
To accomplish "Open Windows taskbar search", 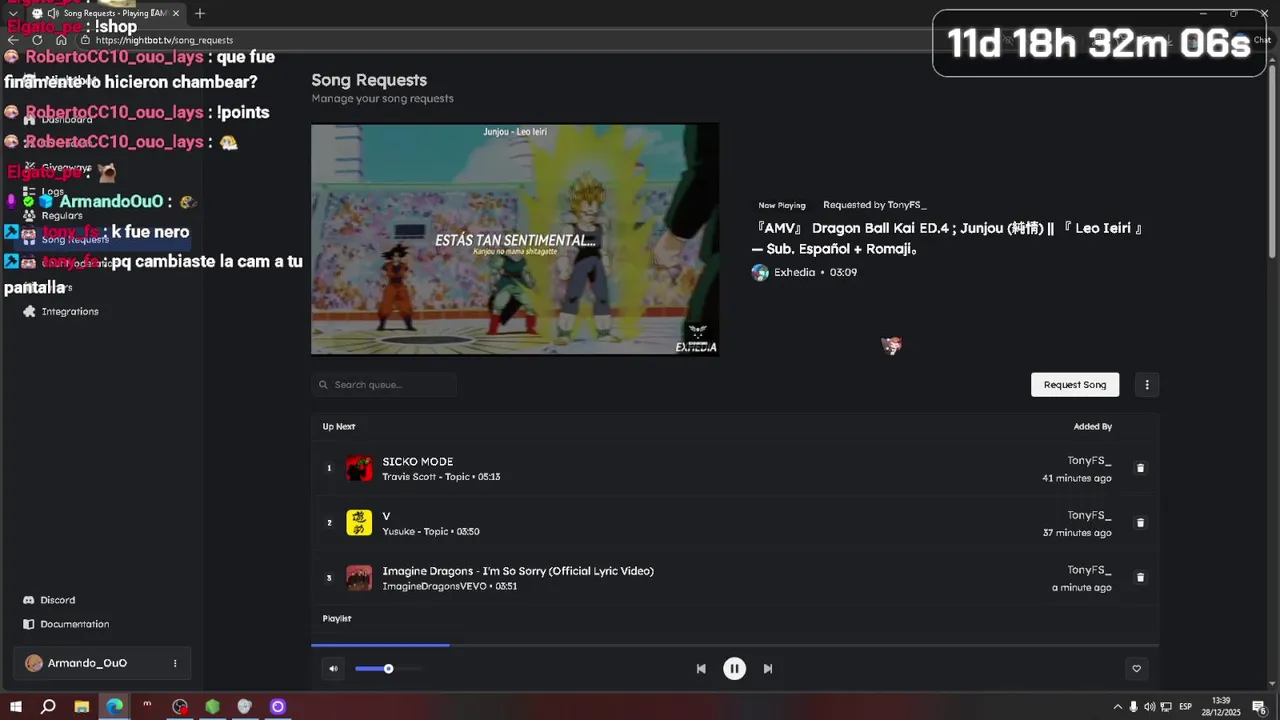I will [x=48, y=707].
